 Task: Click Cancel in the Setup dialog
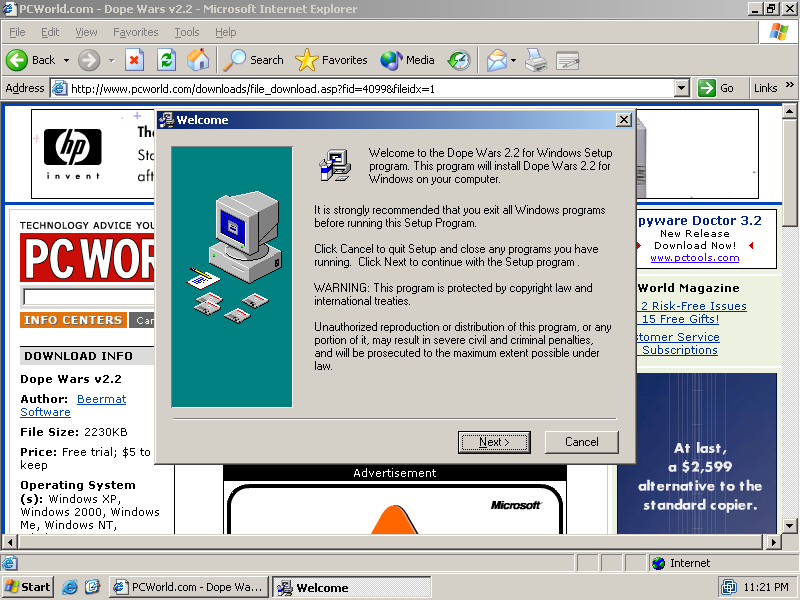582,442
